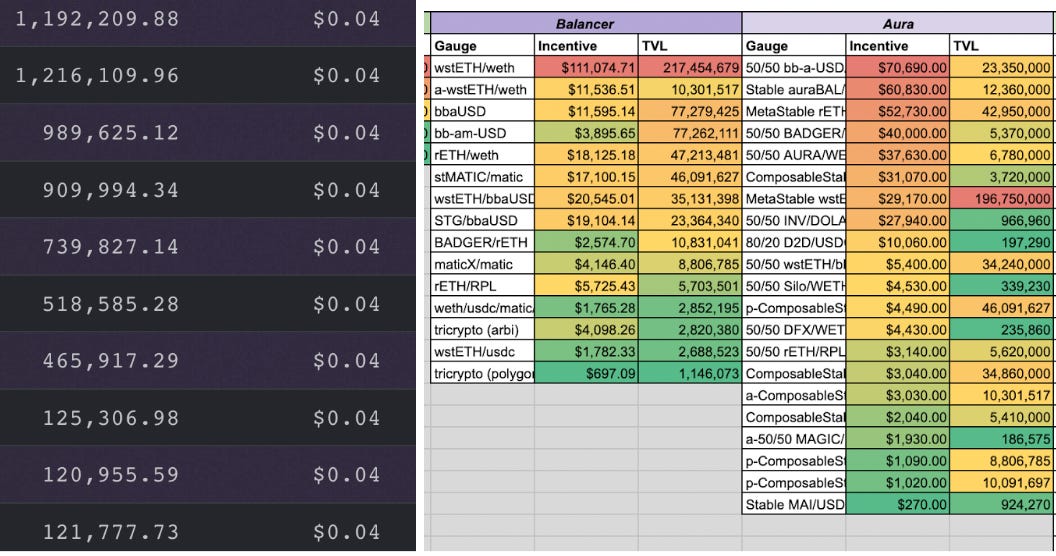Click the 909,994.34 value in dark table
The height and width of the screenshot is (556, 1056).
coord(111,190)
